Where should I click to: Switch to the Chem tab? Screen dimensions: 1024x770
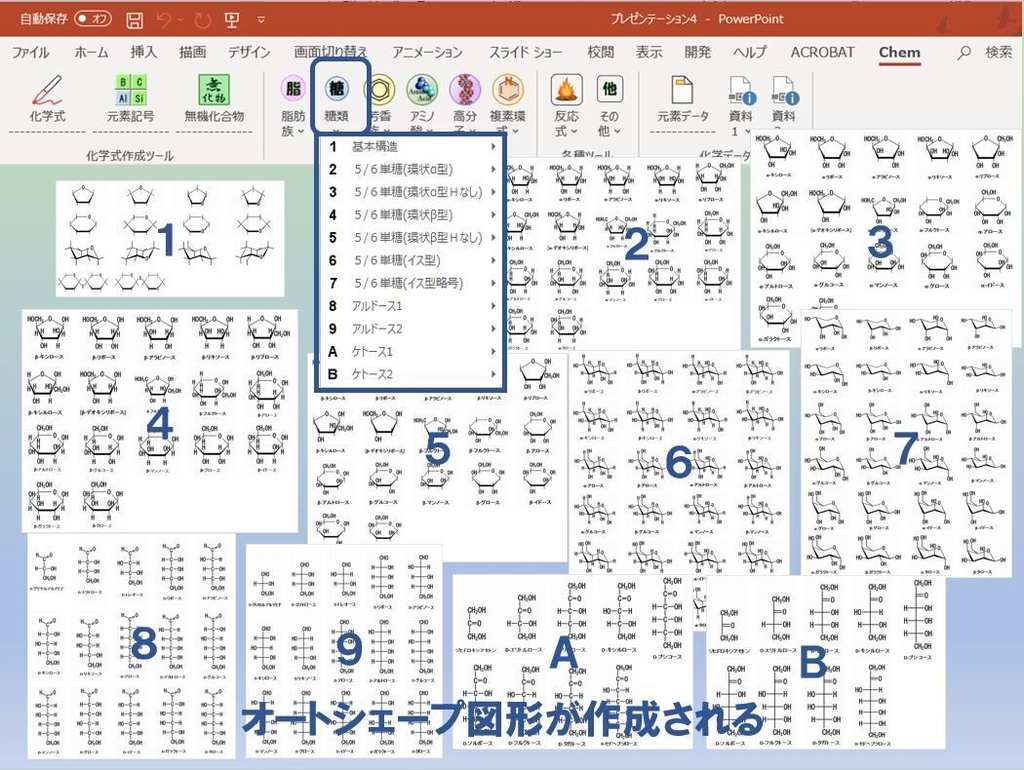coord(899,52)
